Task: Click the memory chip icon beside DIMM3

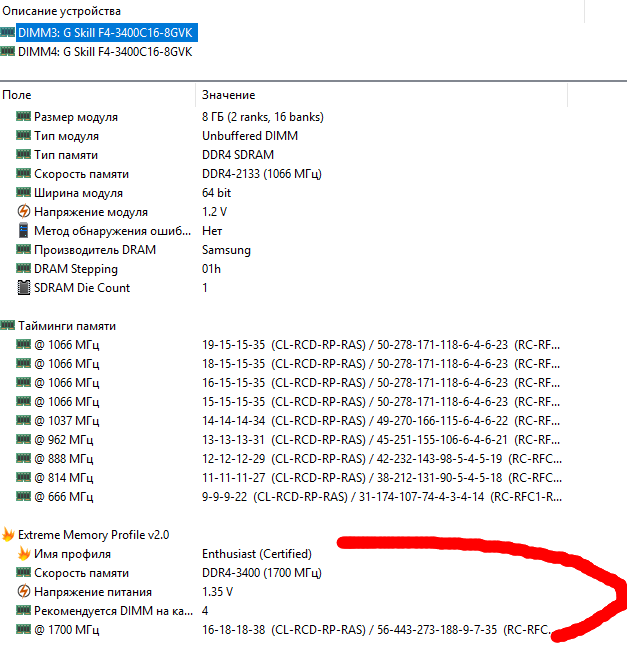Action: click(8, 32)
